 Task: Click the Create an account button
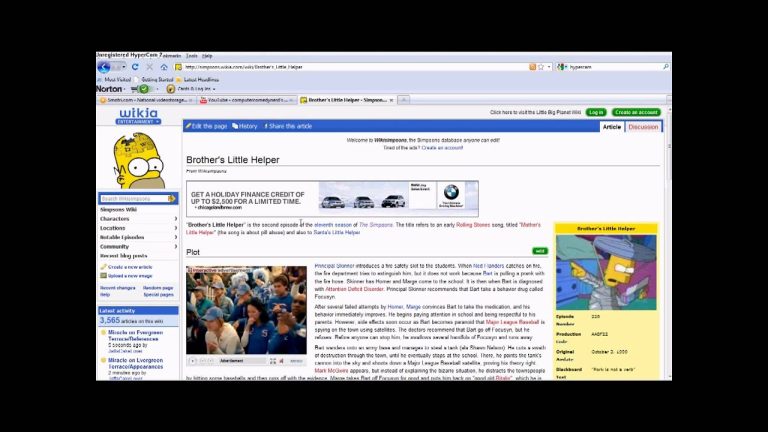pos(637,112)
